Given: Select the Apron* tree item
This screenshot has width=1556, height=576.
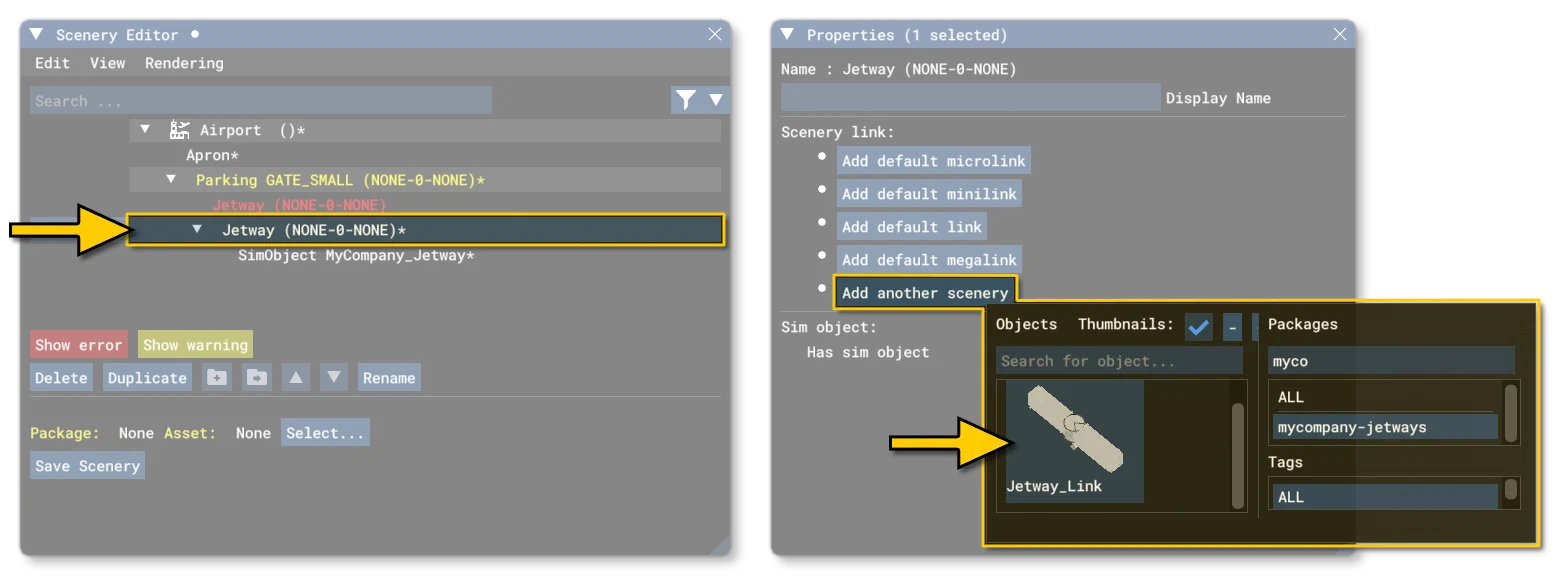Looking at the screenshot, I should [213, 155].
